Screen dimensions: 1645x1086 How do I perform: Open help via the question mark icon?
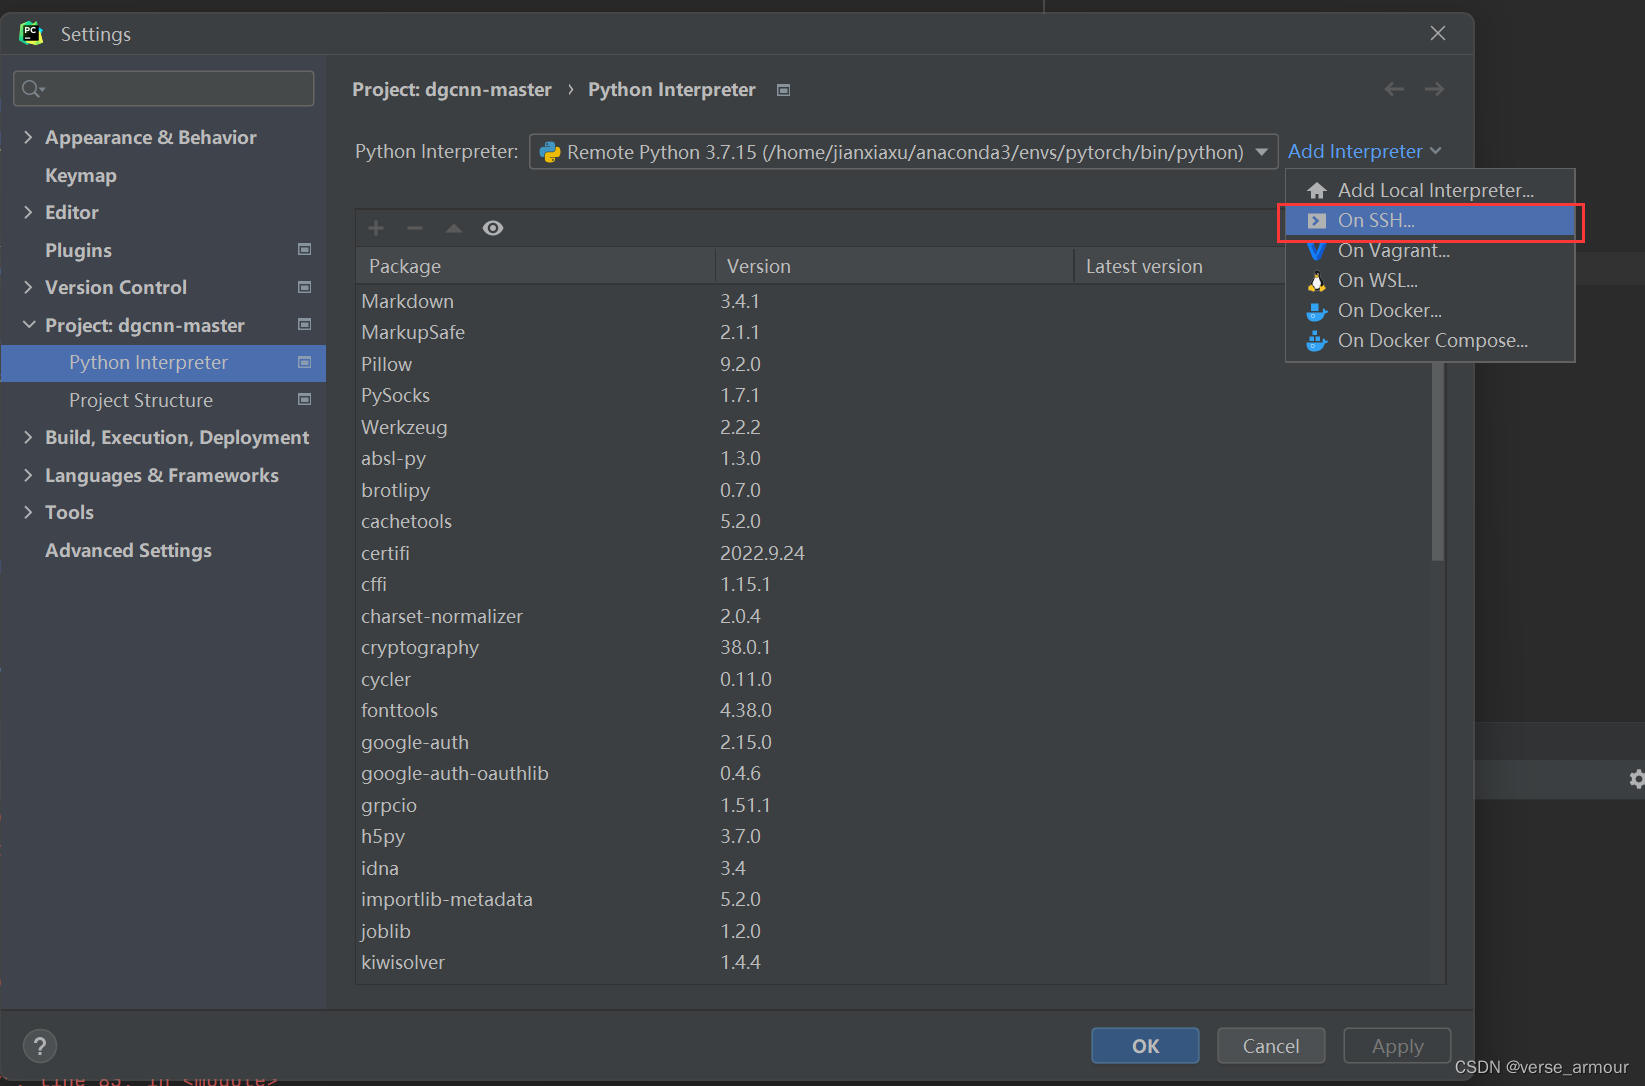pyautogui.click(x=40, y=1046)
